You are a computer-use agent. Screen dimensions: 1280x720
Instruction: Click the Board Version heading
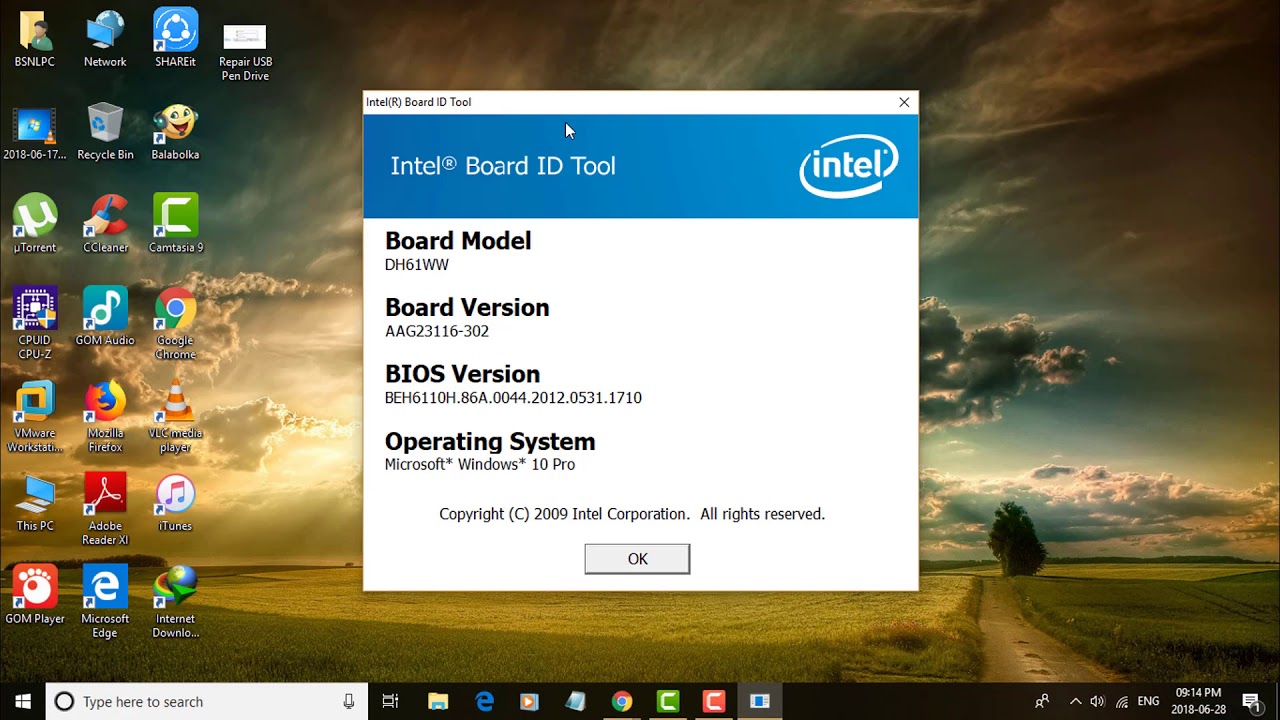[x=467, y=308]
